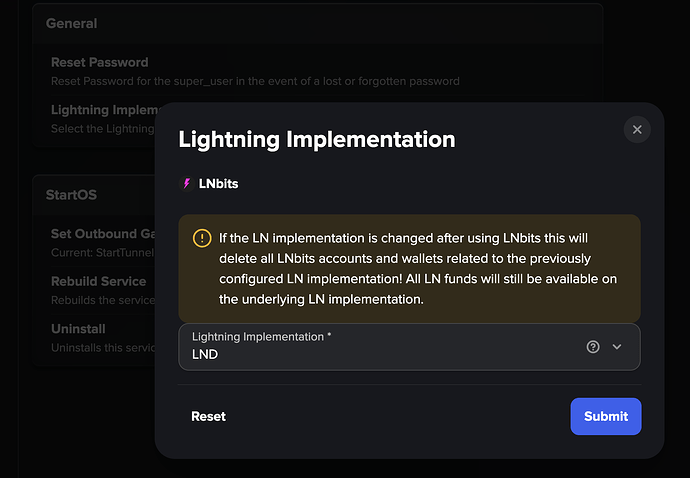Click the General section header
The width and height of the screenshot is (690, 478).
click(x=72, y=23)
